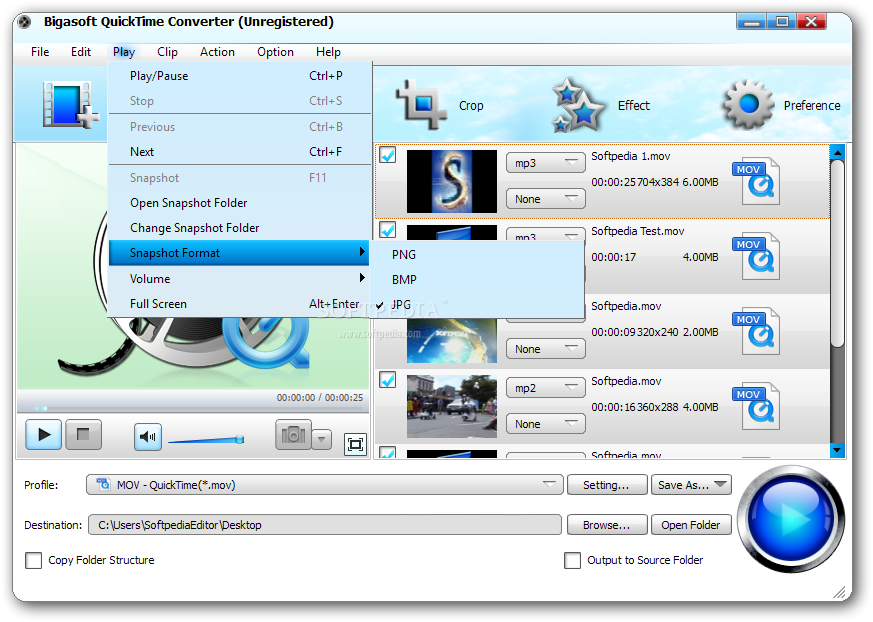This screenshot has height=622, width=873.
Task: Select Open Snapshot Folder menu entry
Action: pos(239,203)
